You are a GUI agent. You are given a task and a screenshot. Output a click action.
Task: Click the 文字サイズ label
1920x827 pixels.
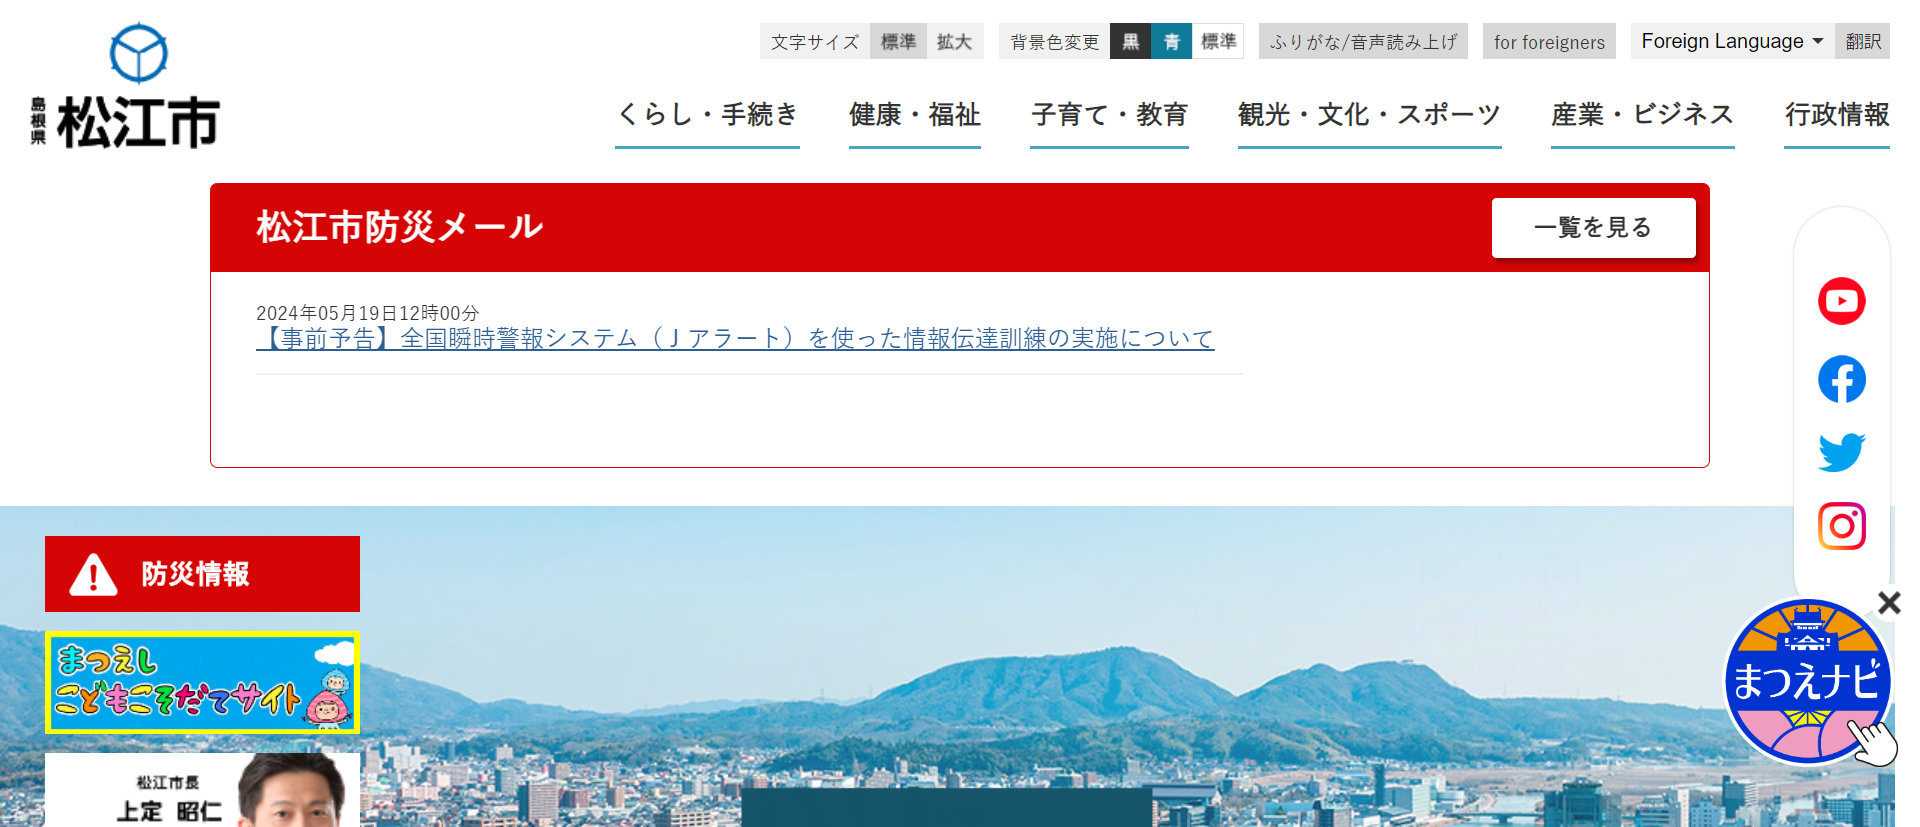click(x=815, y=41)
